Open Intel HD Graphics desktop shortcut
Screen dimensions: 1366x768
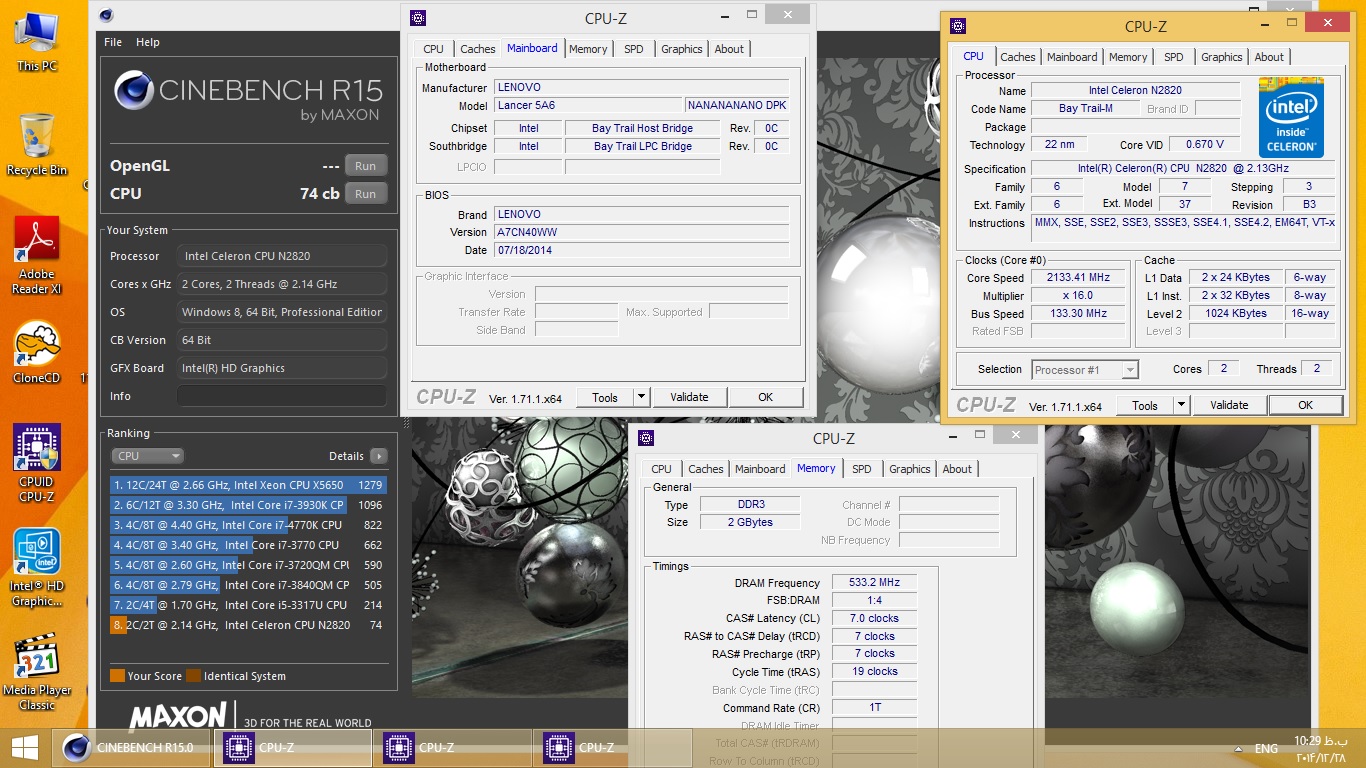[36, 567]
